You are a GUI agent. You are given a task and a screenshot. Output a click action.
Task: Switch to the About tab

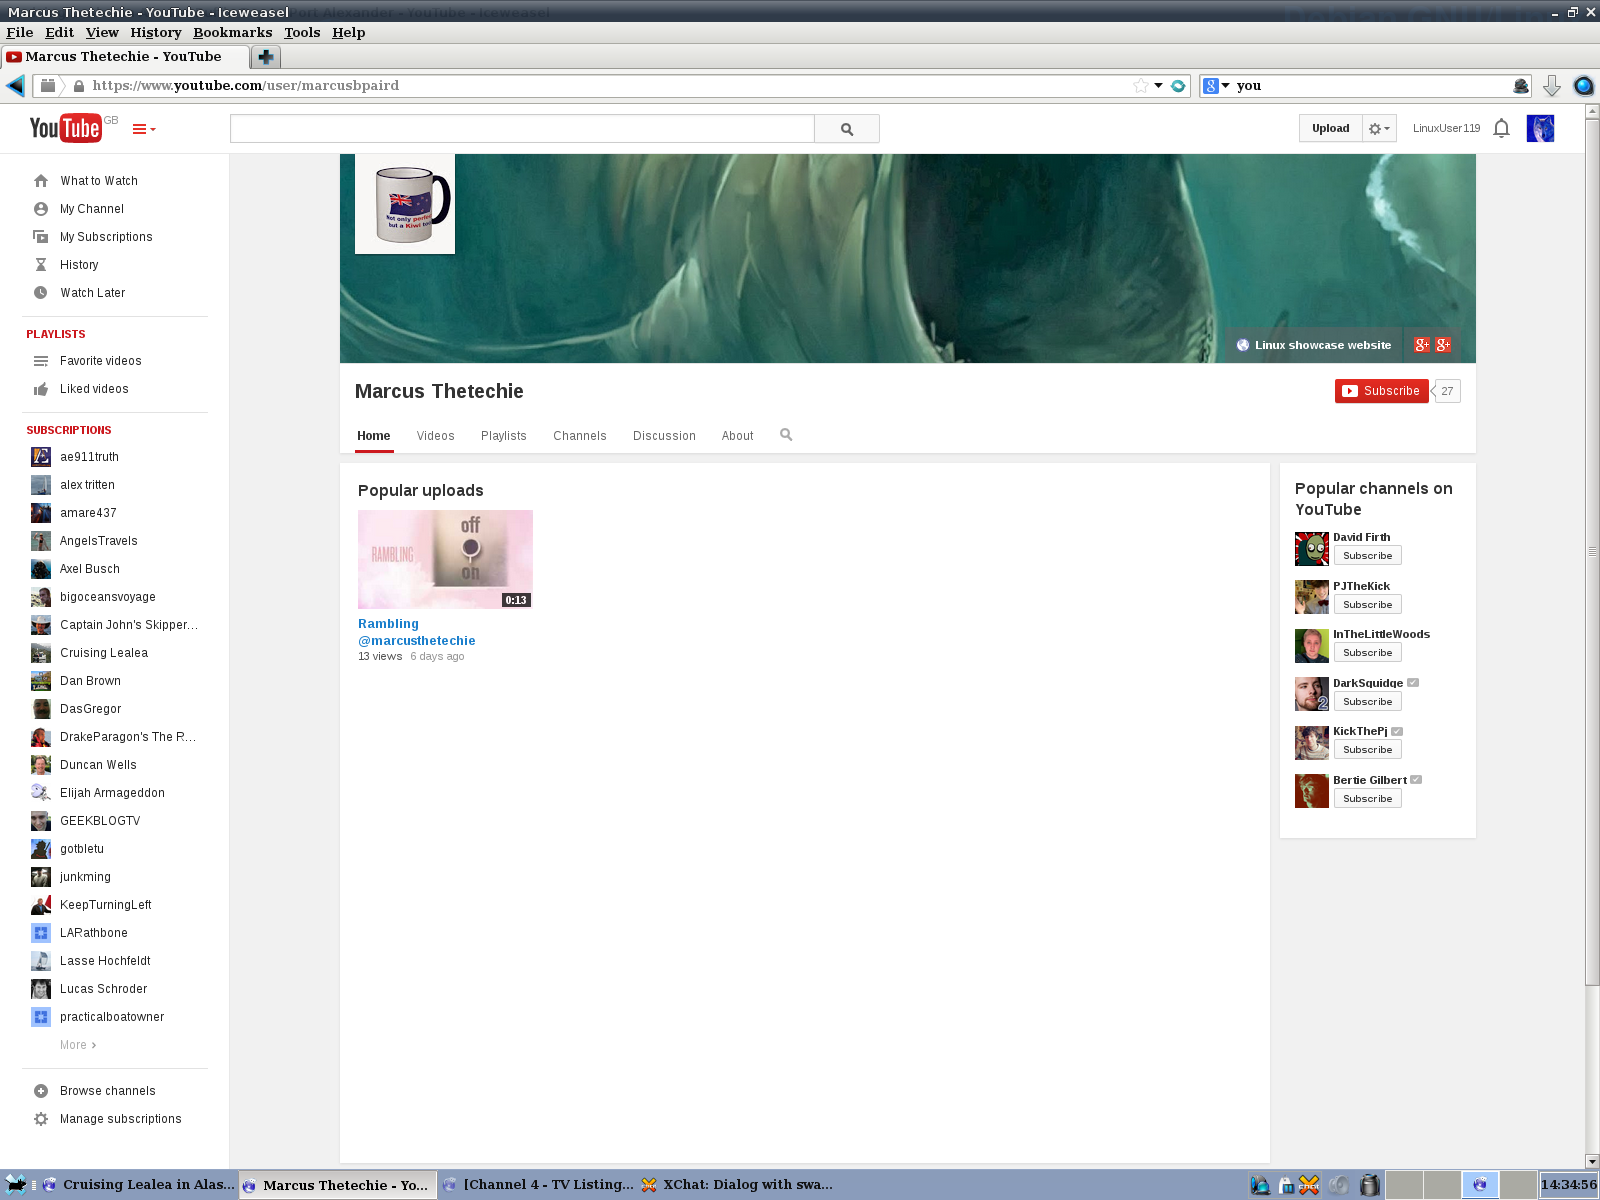(738, 436)
